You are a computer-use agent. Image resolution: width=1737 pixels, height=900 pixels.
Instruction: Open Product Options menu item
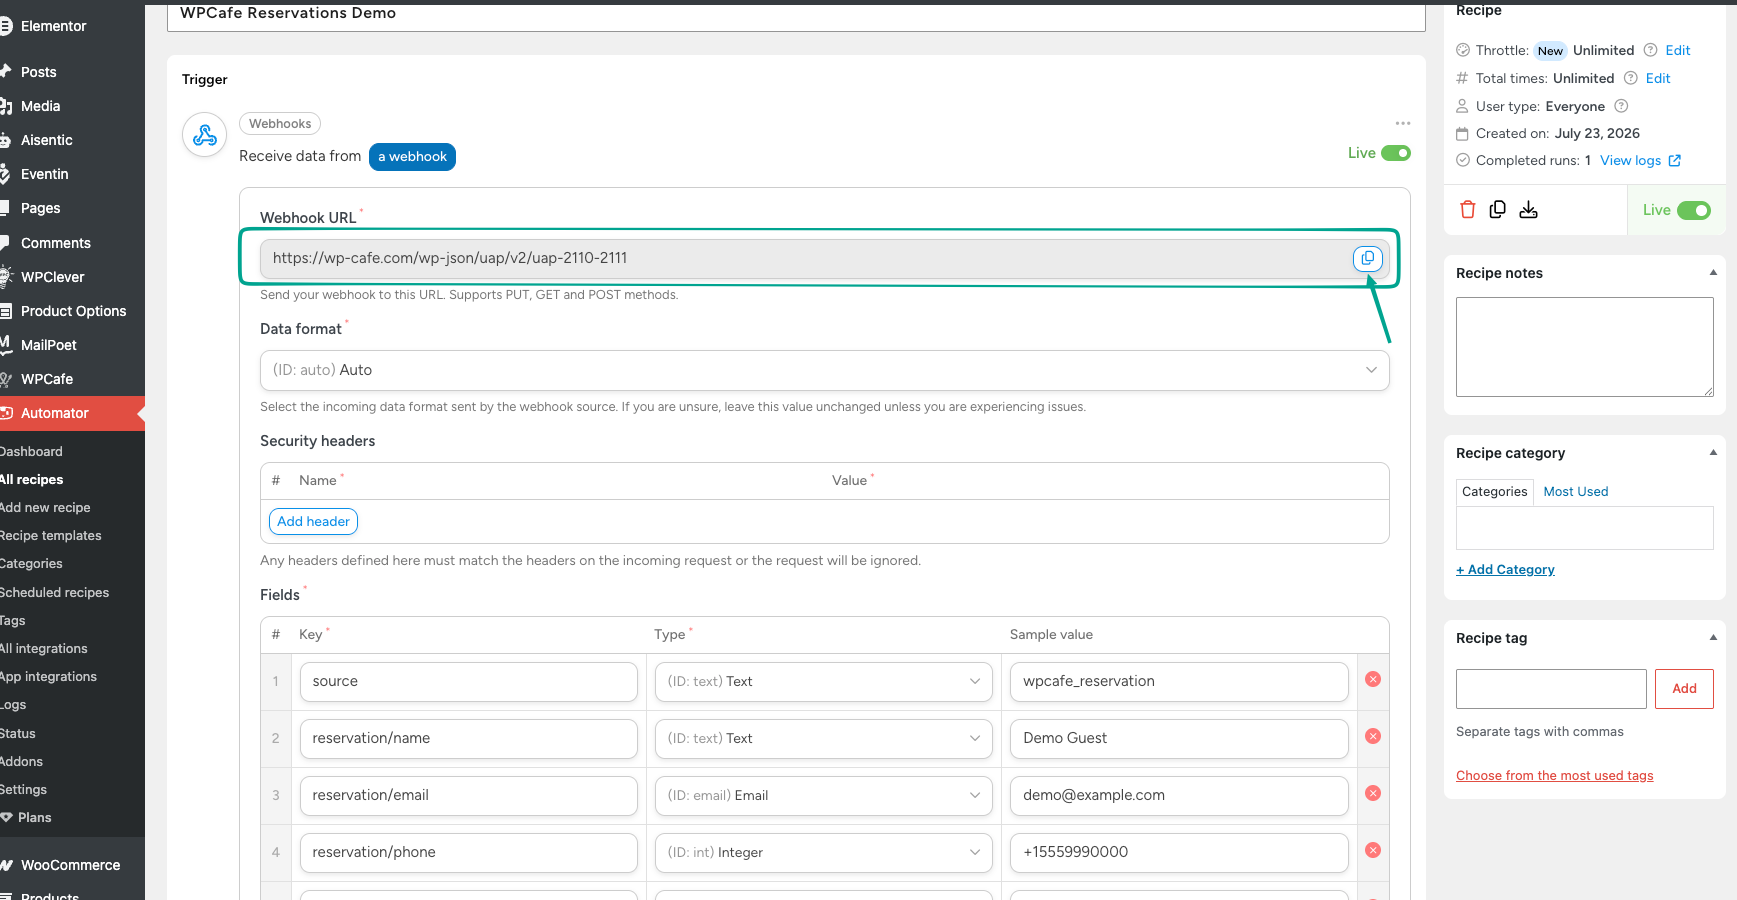coord(72,311)
